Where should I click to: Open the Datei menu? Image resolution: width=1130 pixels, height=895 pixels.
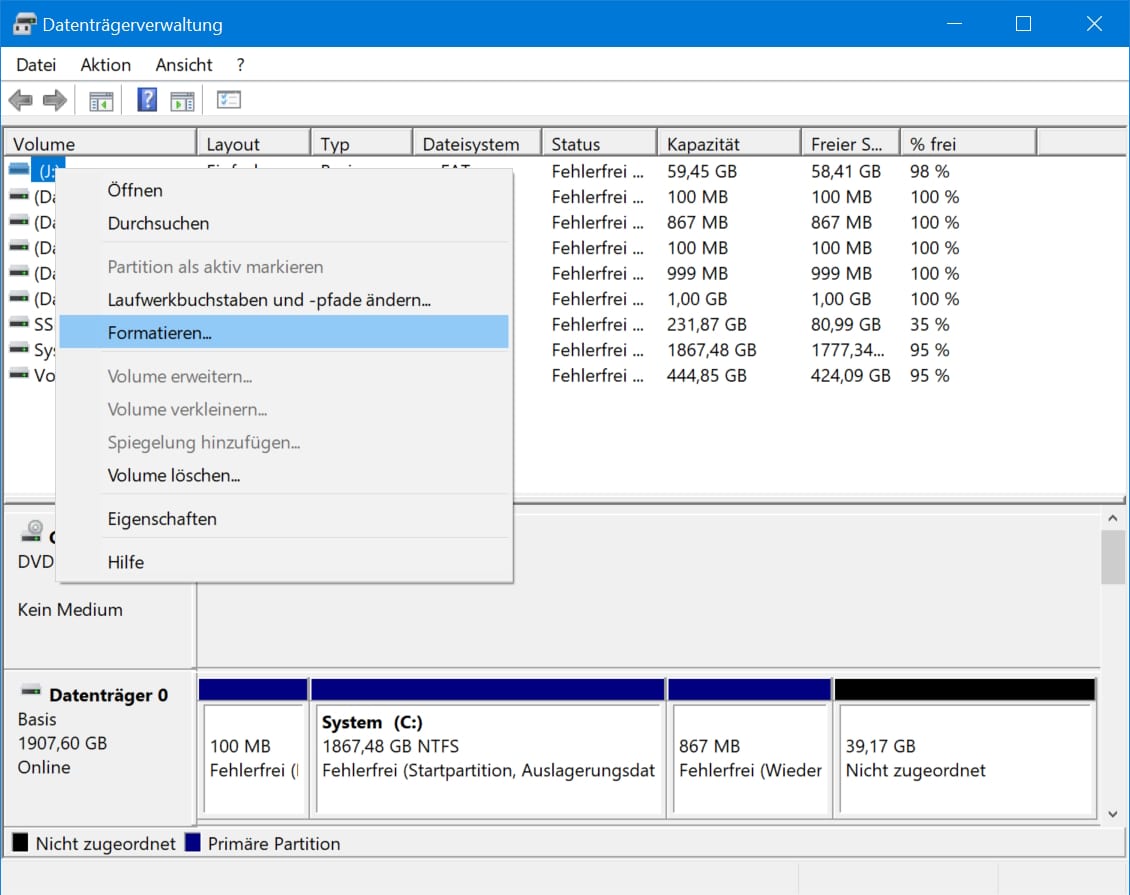(x=36, y=65)
